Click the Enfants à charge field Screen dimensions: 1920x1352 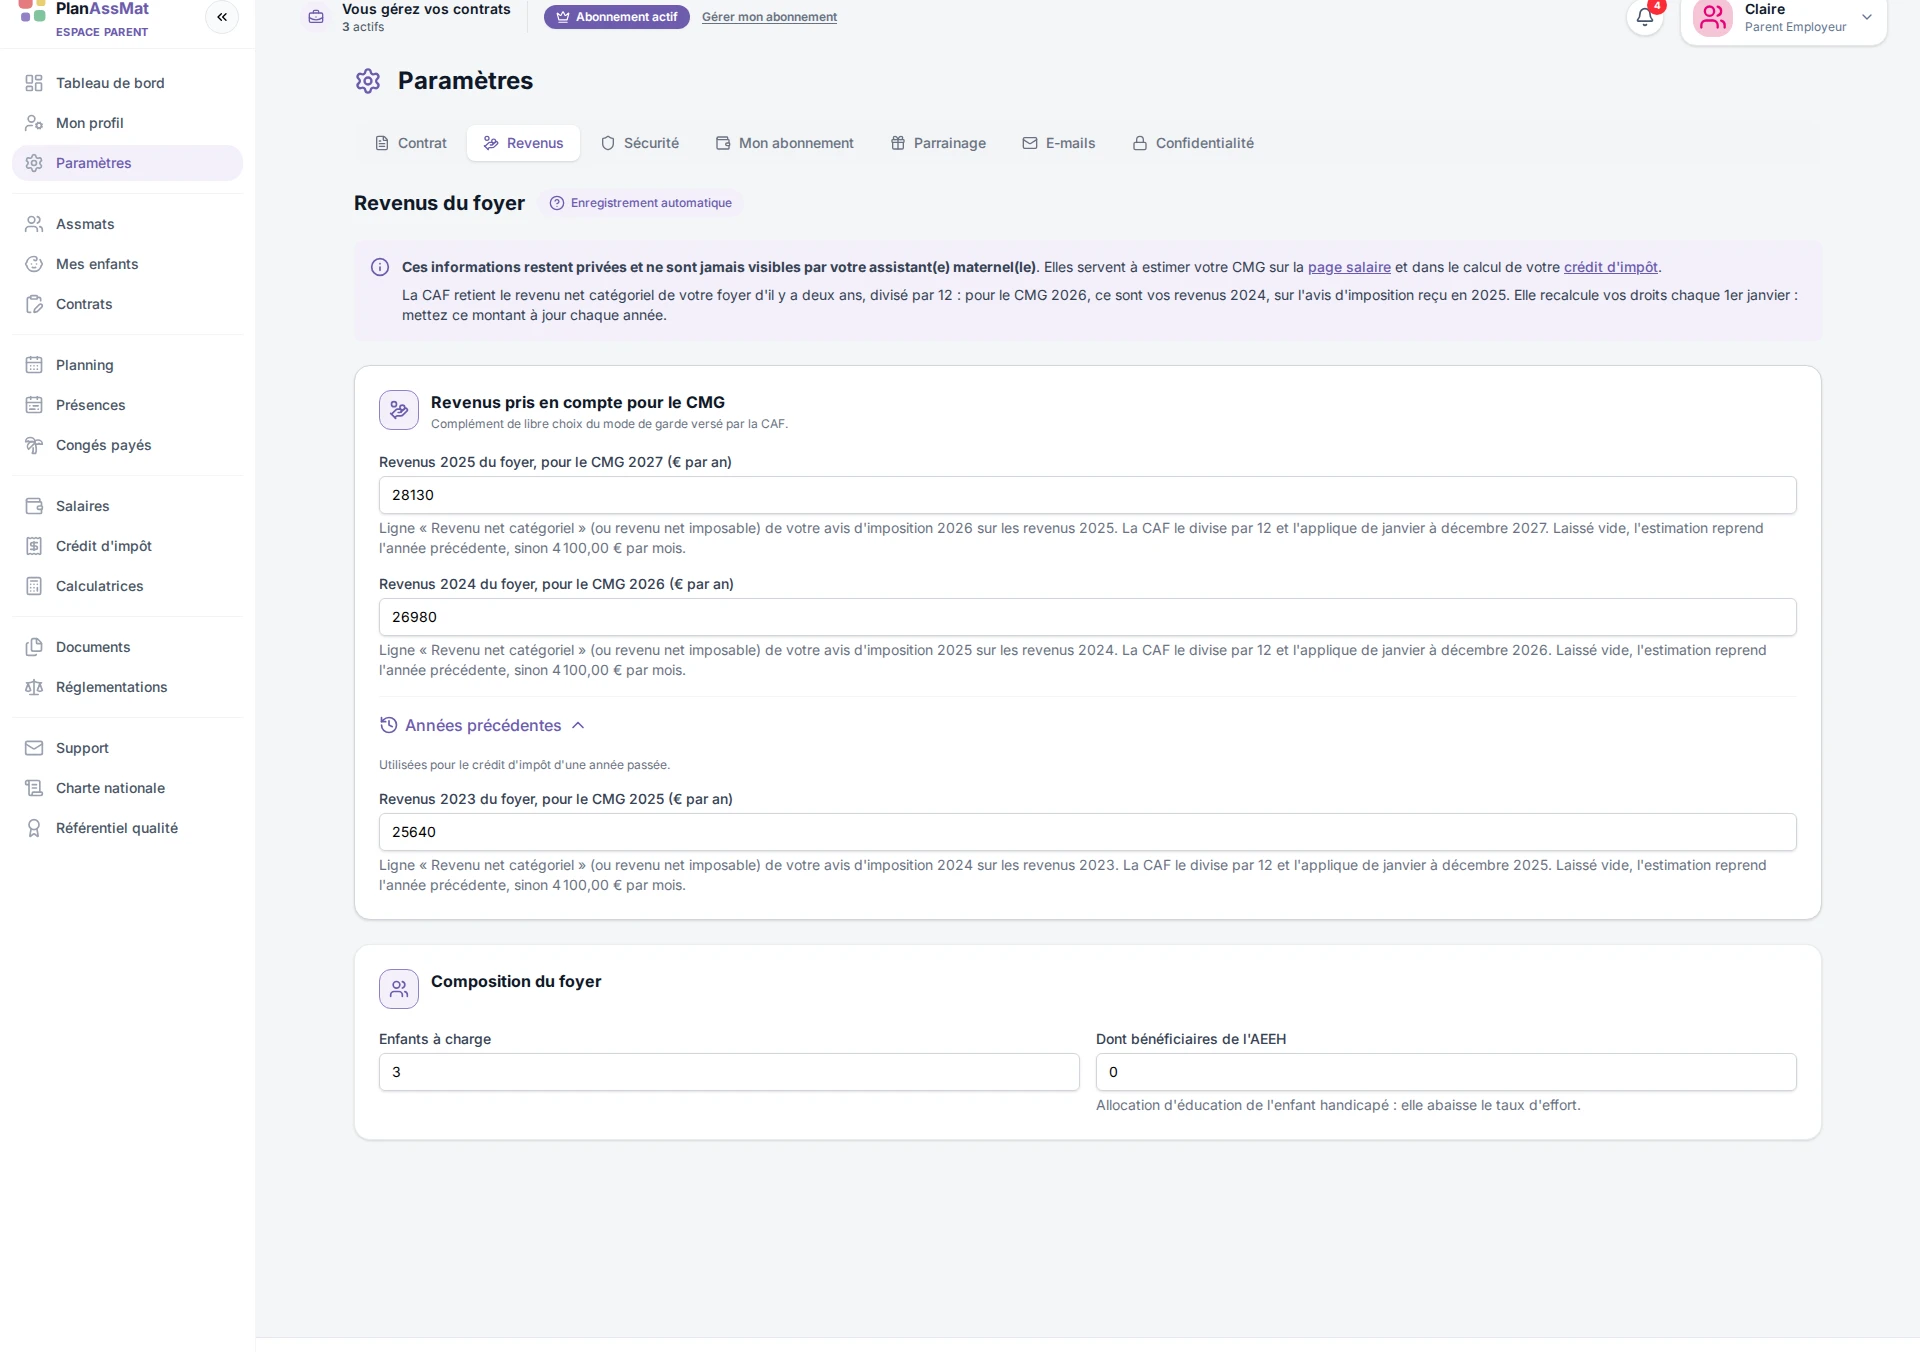(x=729, y=1072)
